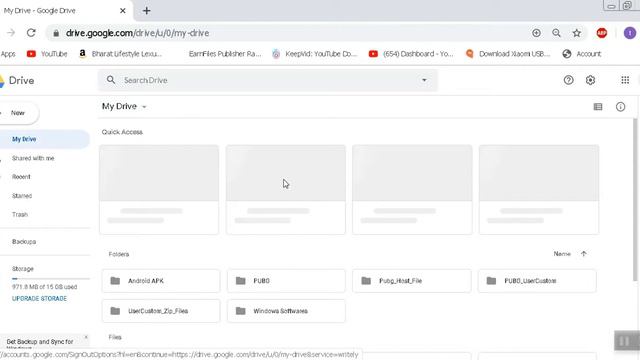Expand the search options dropdown arrow
The width and height of the screenshot is (640, 360).
tap(424, 80)
